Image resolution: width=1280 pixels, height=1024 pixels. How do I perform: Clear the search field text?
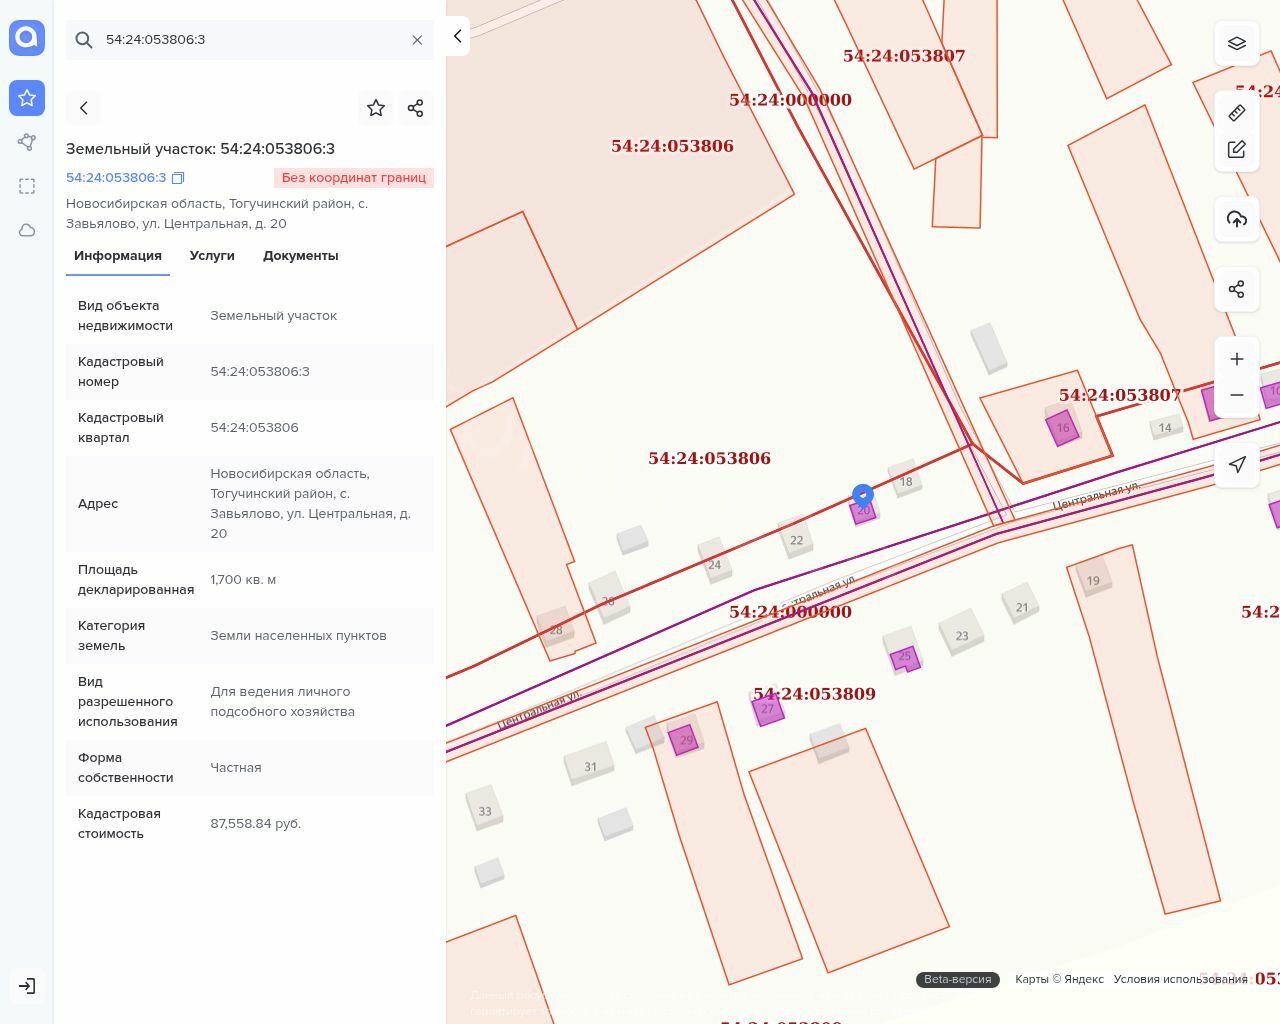tap(417, 40)
